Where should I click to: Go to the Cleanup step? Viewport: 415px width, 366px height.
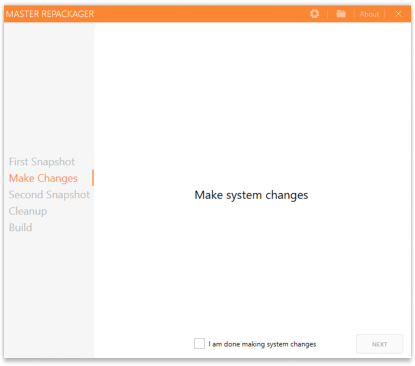coord(28,211)
